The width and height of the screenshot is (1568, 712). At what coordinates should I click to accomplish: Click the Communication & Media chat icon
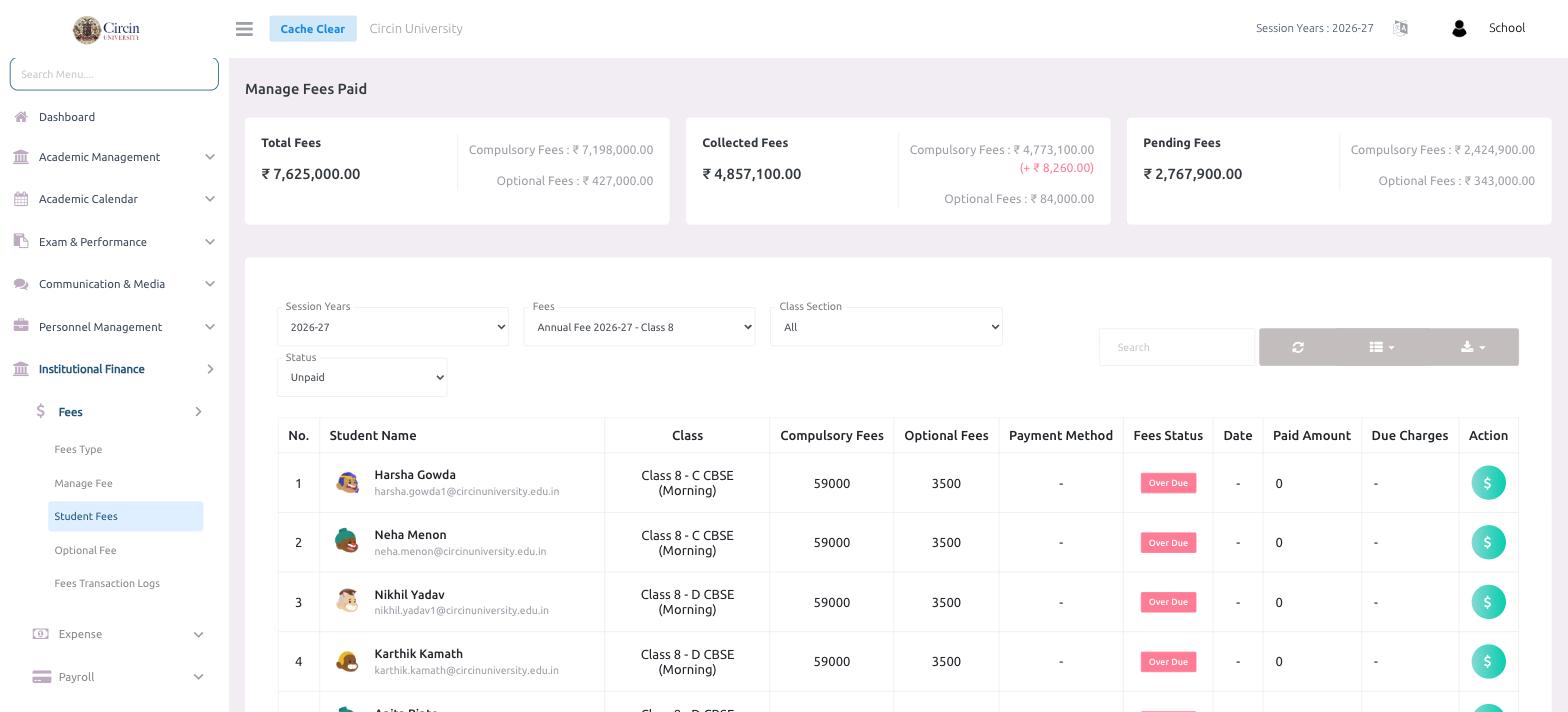[x=21, y=284]
